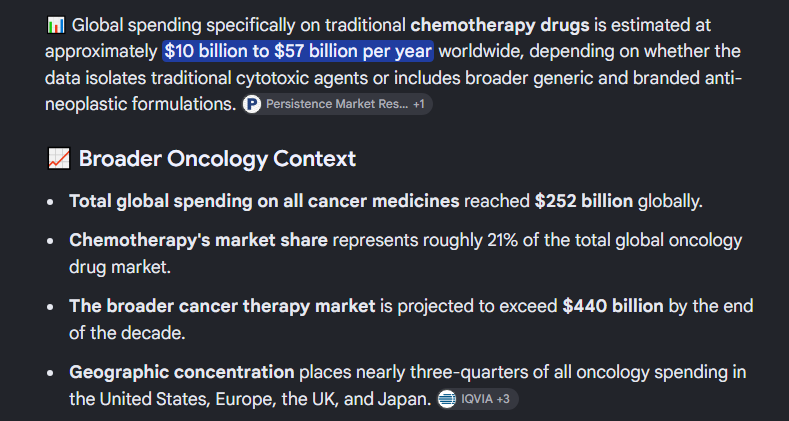Image resolution: width=789 pixels, height=421 pixels.
Task: Click 'The broader cancer therapy market' text
Action: click(x=222, y=306)
